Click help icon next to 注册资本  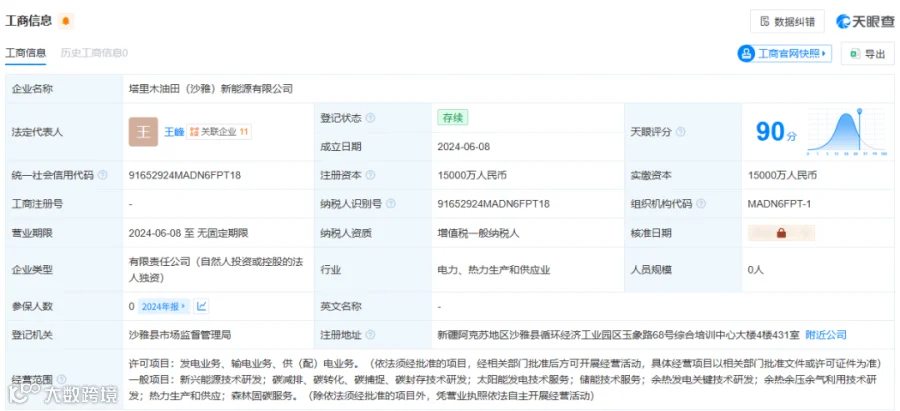370,175
